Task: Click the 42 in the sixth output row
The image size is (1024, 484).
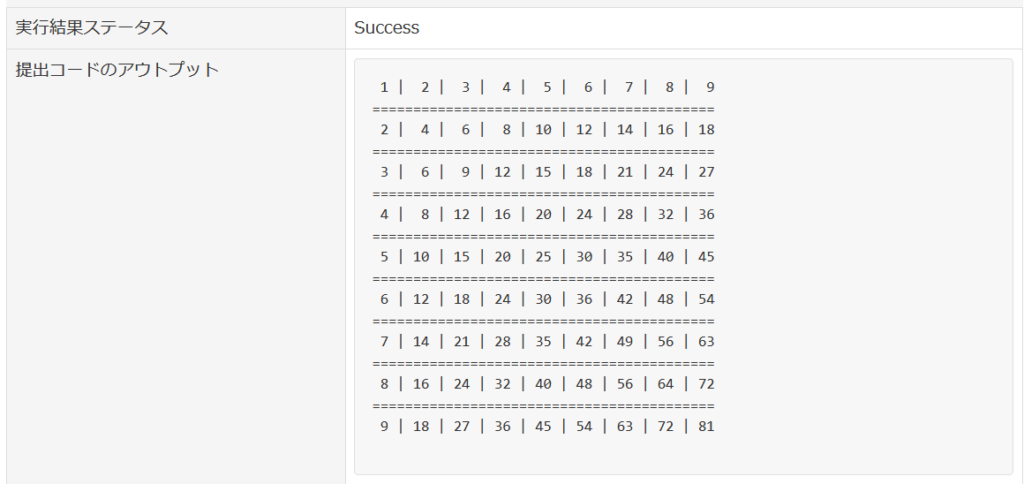Action: point(625,299)
